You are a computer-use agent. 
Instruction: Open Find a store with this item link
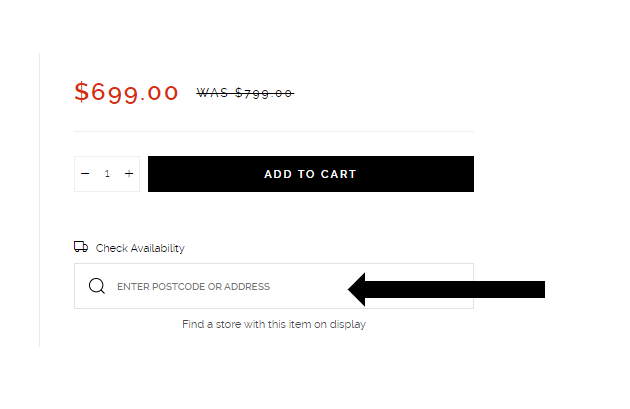coord(274,324)
